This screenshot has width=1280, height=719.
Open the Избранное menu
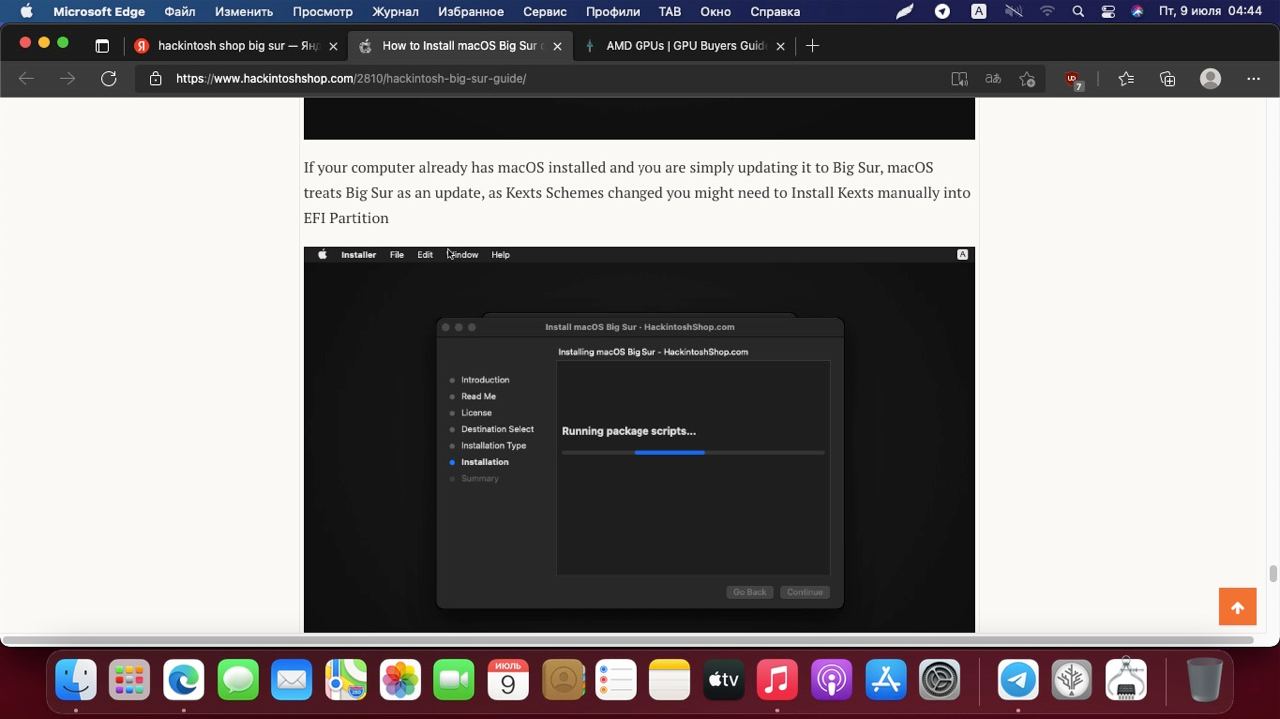coord(470,11)
